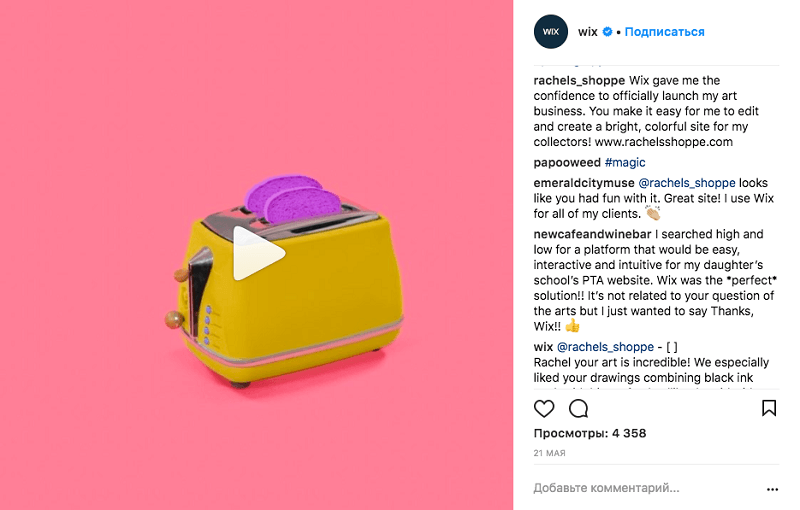Screen dimensions: 800x510
Task: Click the verified badge next to wix
Action: [607, 32]
